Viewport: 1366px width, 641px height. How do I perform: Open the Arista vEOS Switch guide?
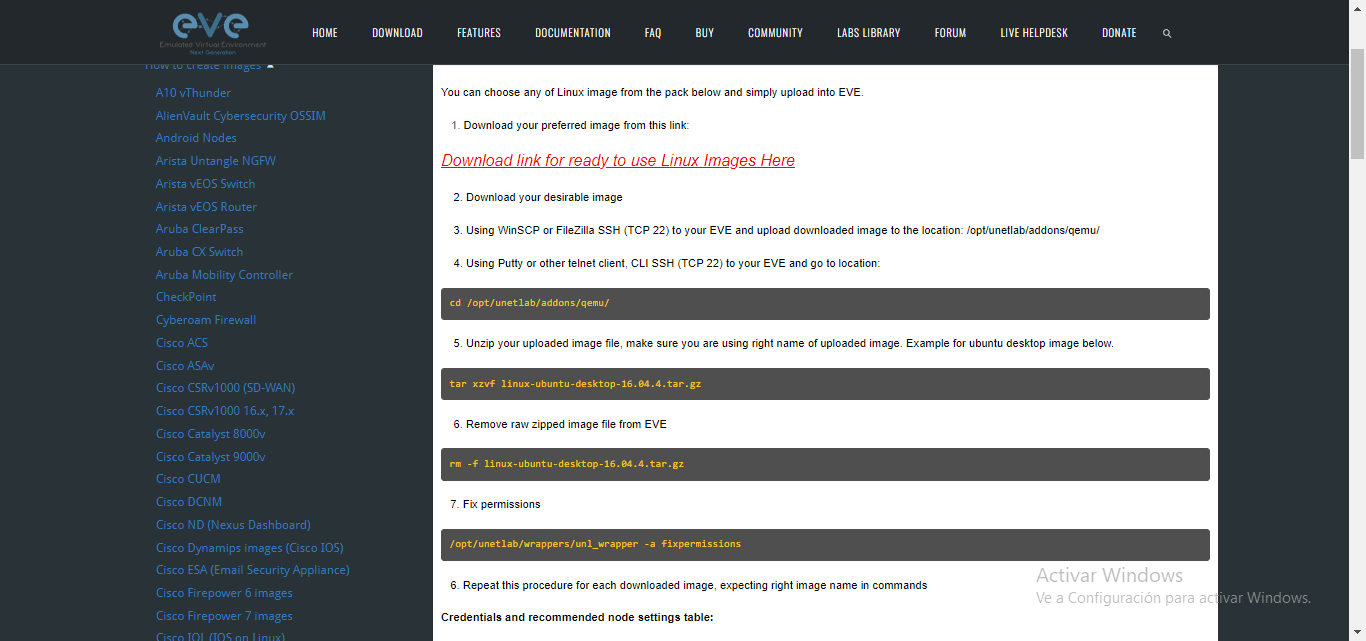[205, 184]
